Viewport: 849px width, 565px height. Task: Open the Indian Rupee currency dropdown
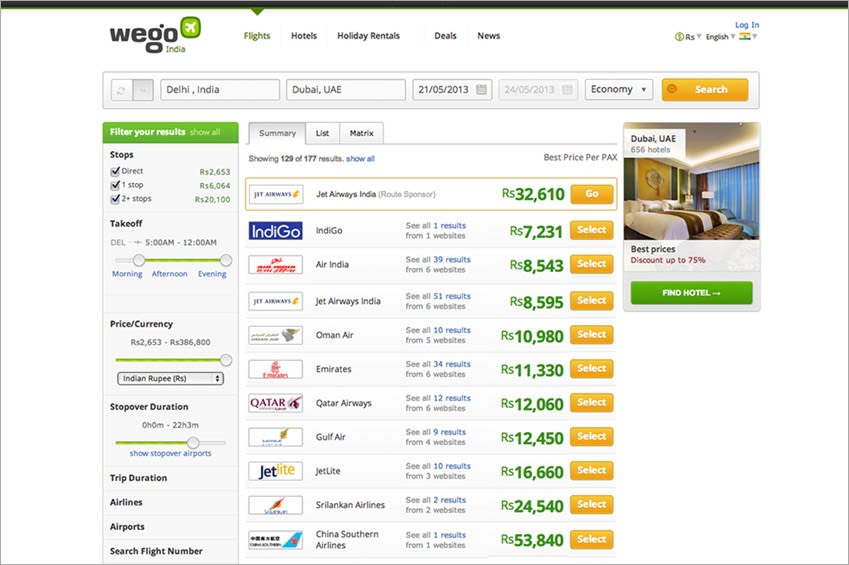tap(171, 379)
